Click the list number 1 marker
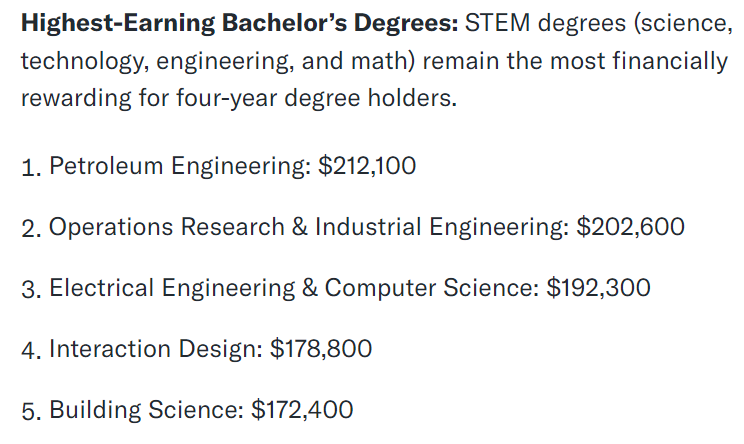This screenshot has height=444, width=744. coord(31,167)
